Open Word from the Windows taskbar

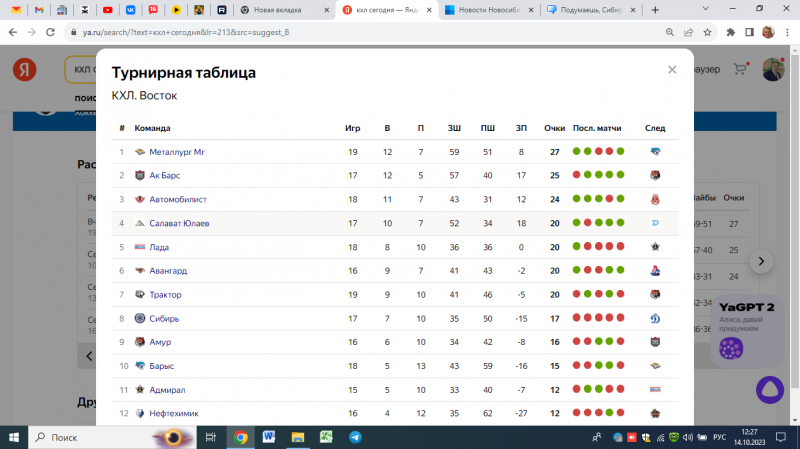[269, 437]
